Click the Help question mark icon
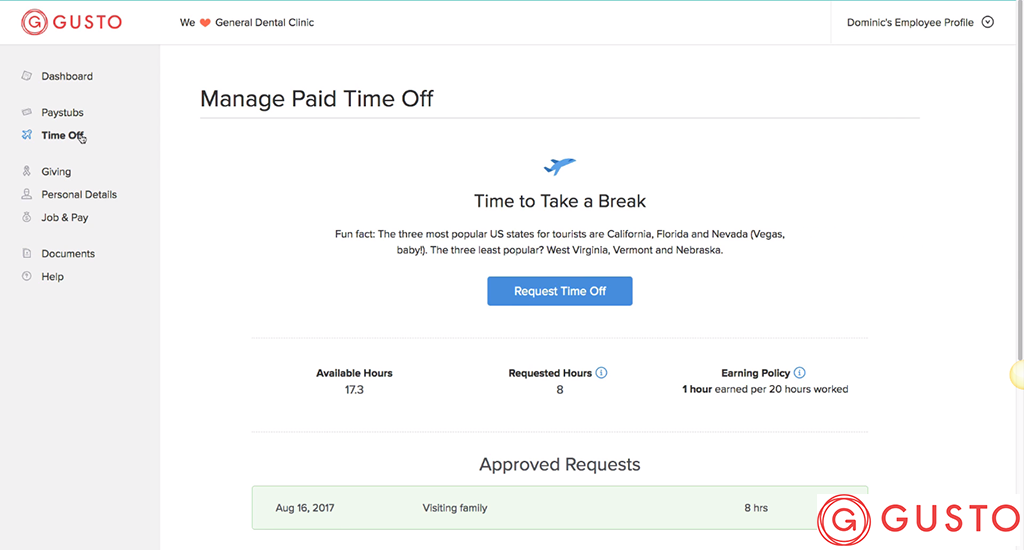Image resolution: width=1024 pixels, height=550 pixels. click(27, 277)
